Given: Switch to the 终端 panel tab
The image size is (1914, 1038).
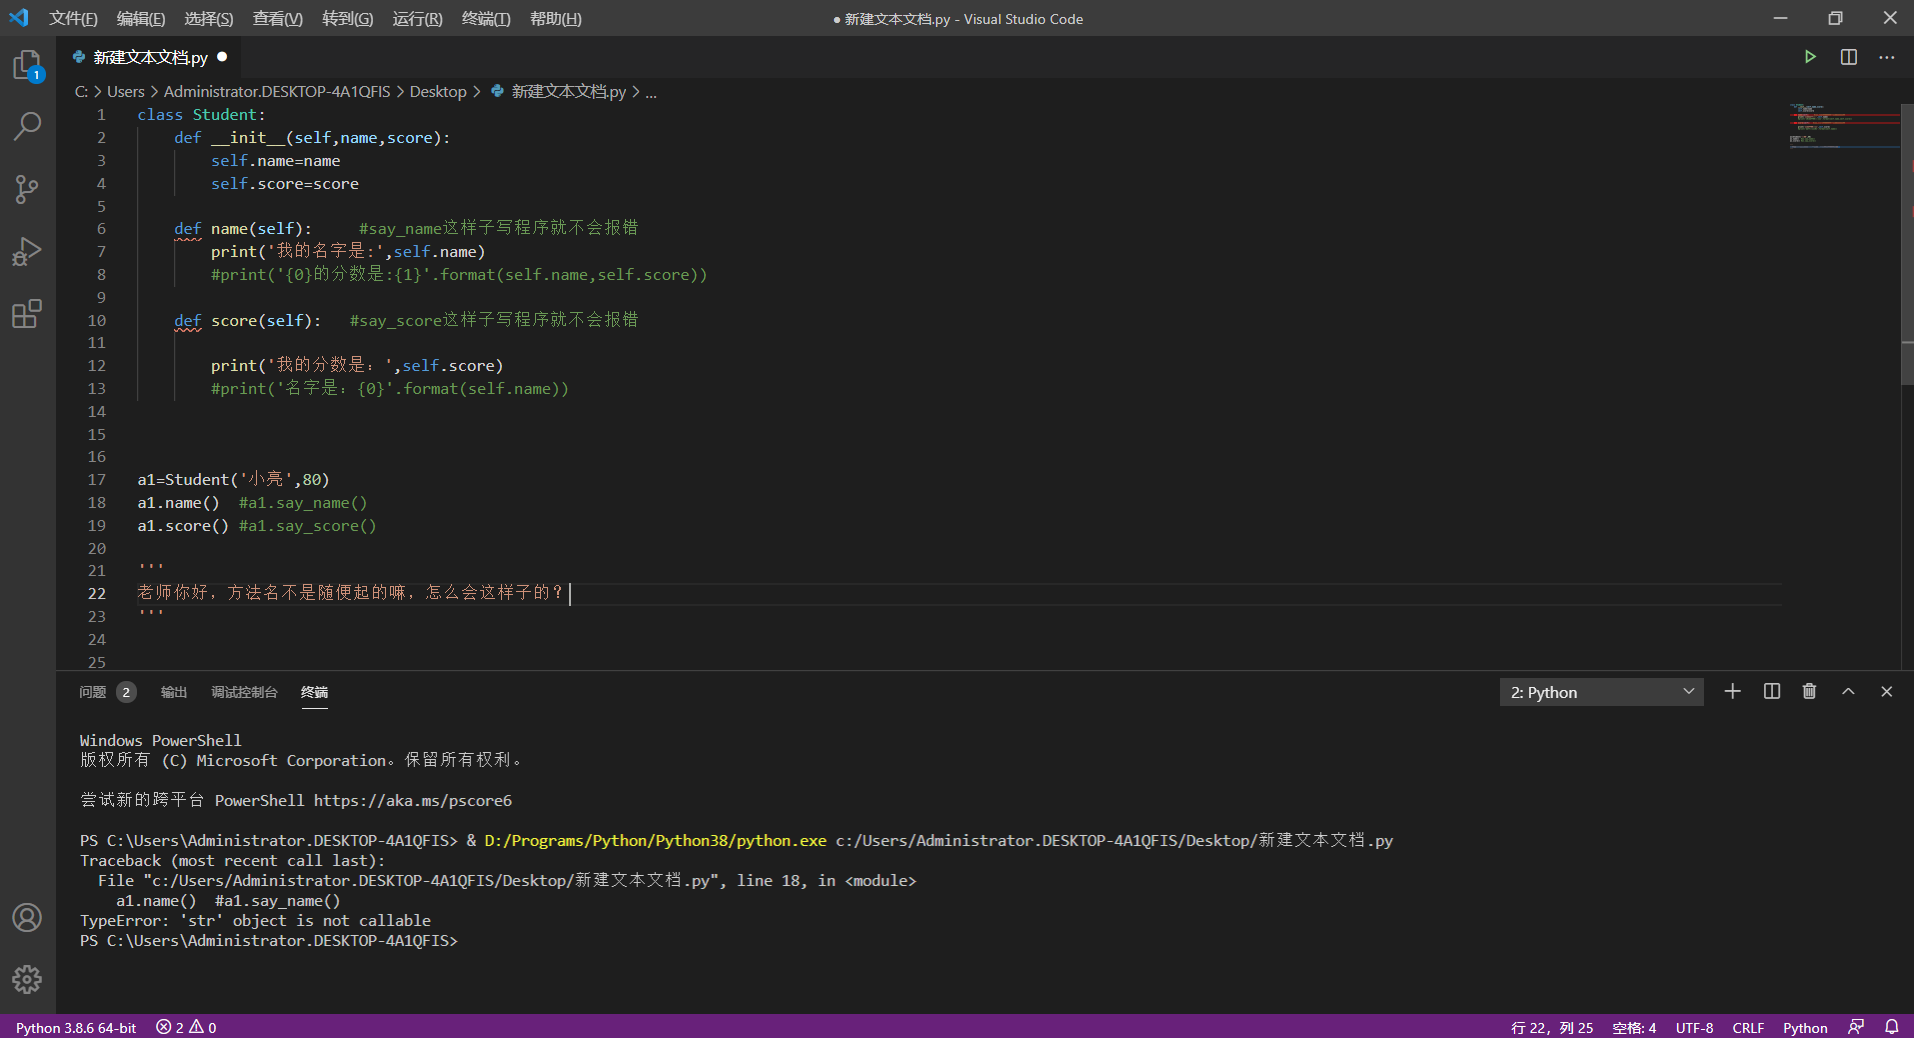Looking at the screenshot, I should [x=314, y=692].
